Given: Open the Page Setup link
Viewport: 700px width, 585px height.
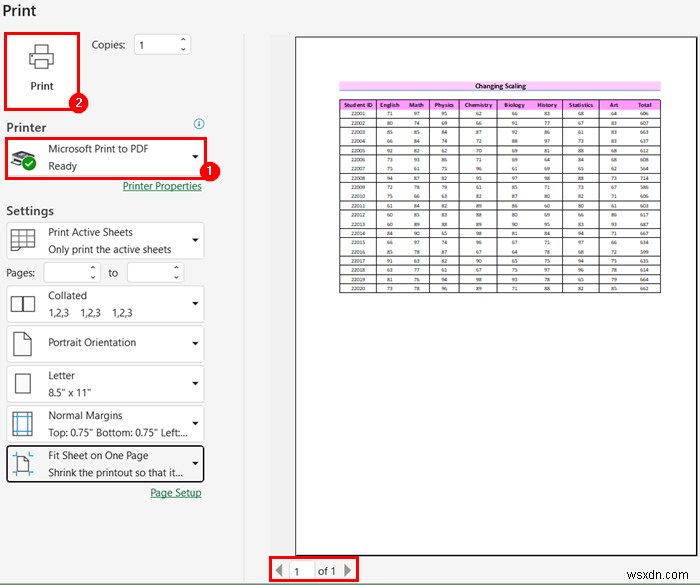Looking at the screenshot, I should click(176, 493).
